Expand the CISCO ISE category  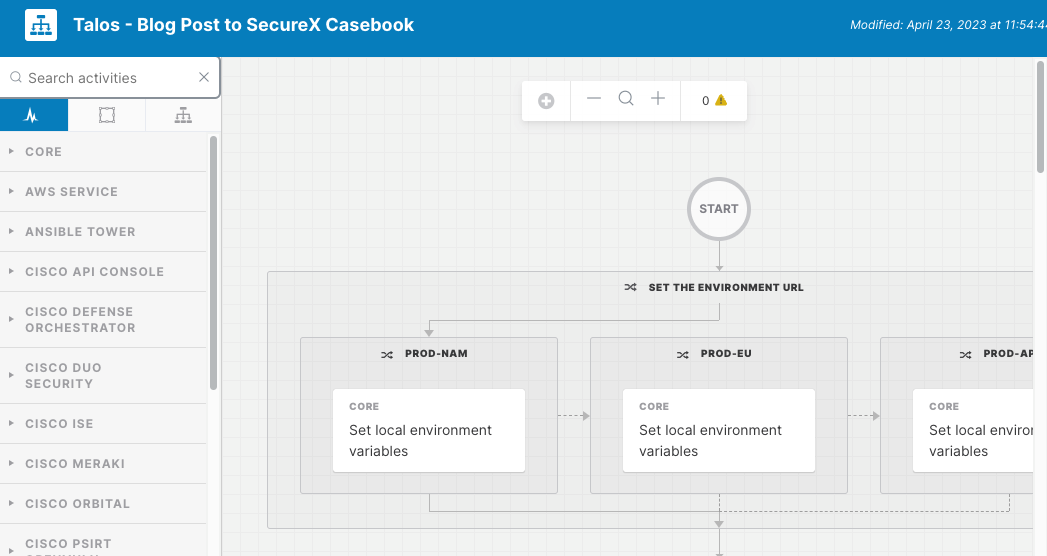103,424
